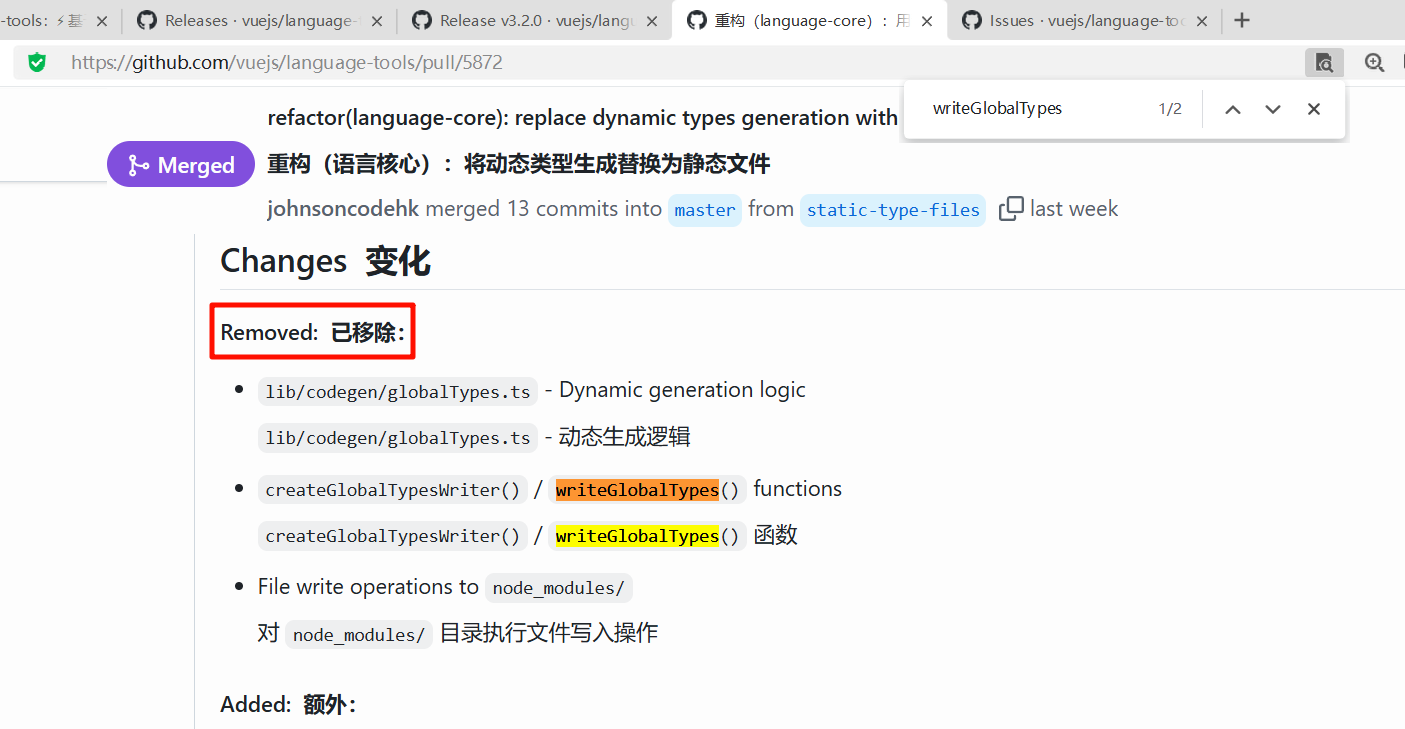The width and height of the screenshot is (1405, 729).
Task: Click the zoom magnifier icon in address bar
Action: tap(1375, 63)
